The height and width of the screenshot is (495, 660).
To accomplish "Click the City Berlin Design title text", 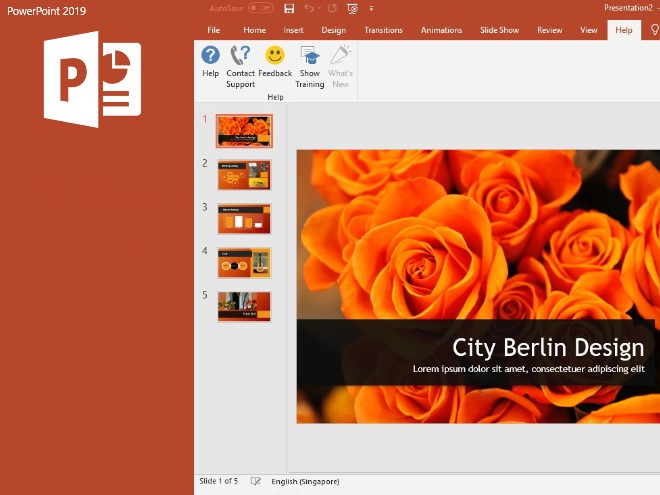I will [548, 347].
